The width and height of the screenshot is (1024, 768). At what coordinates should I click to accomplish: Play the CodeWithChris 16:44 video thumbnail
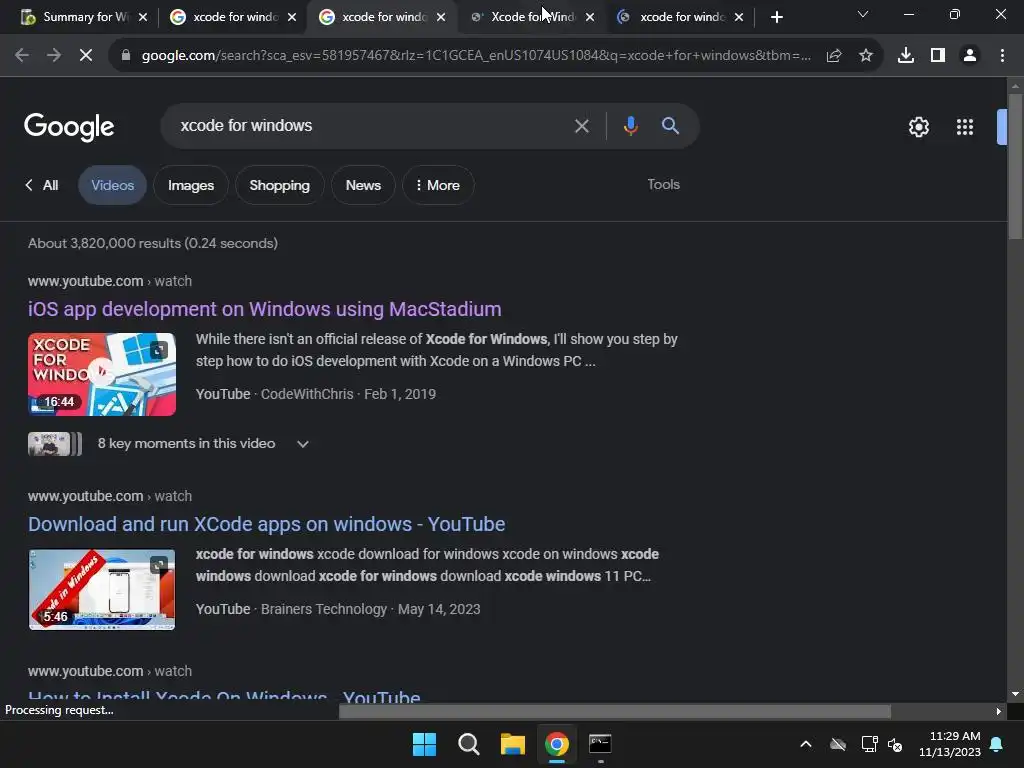pos(102,374)
